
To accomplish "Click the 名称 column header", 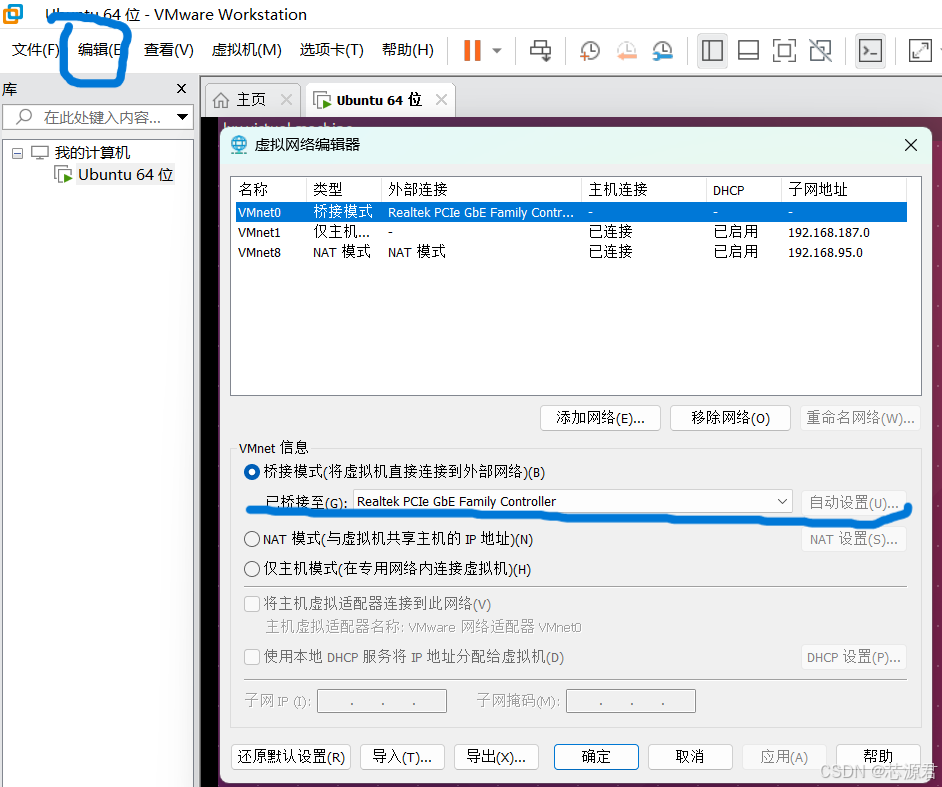I will [x=270, y=190].
